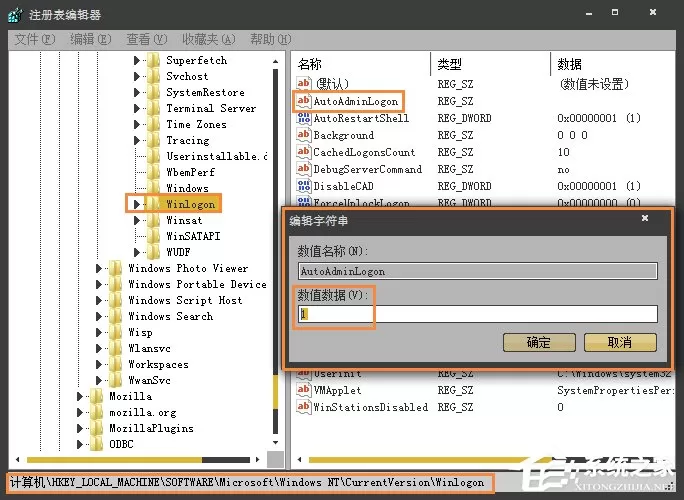Screen dimensions: 684x500
Task: Click the string icon of CachedLogonsCount
Action: [x=304, y=152]
